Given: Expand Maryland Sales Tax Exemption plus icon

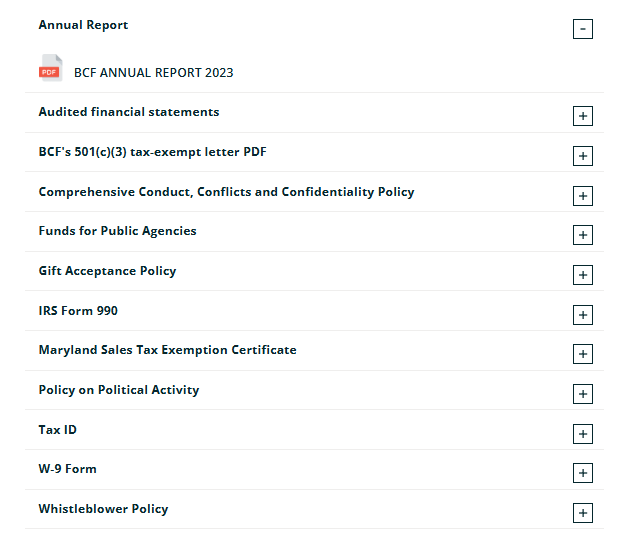Looking at the screenshot, I should [x=583, y=354].
